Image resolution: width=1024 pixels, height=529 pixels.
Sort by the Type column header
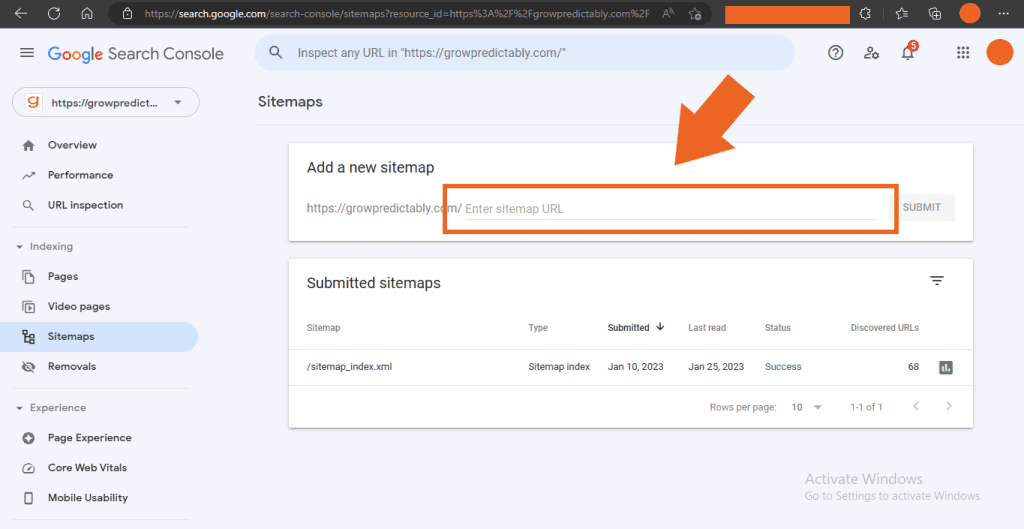click(538, 328)
